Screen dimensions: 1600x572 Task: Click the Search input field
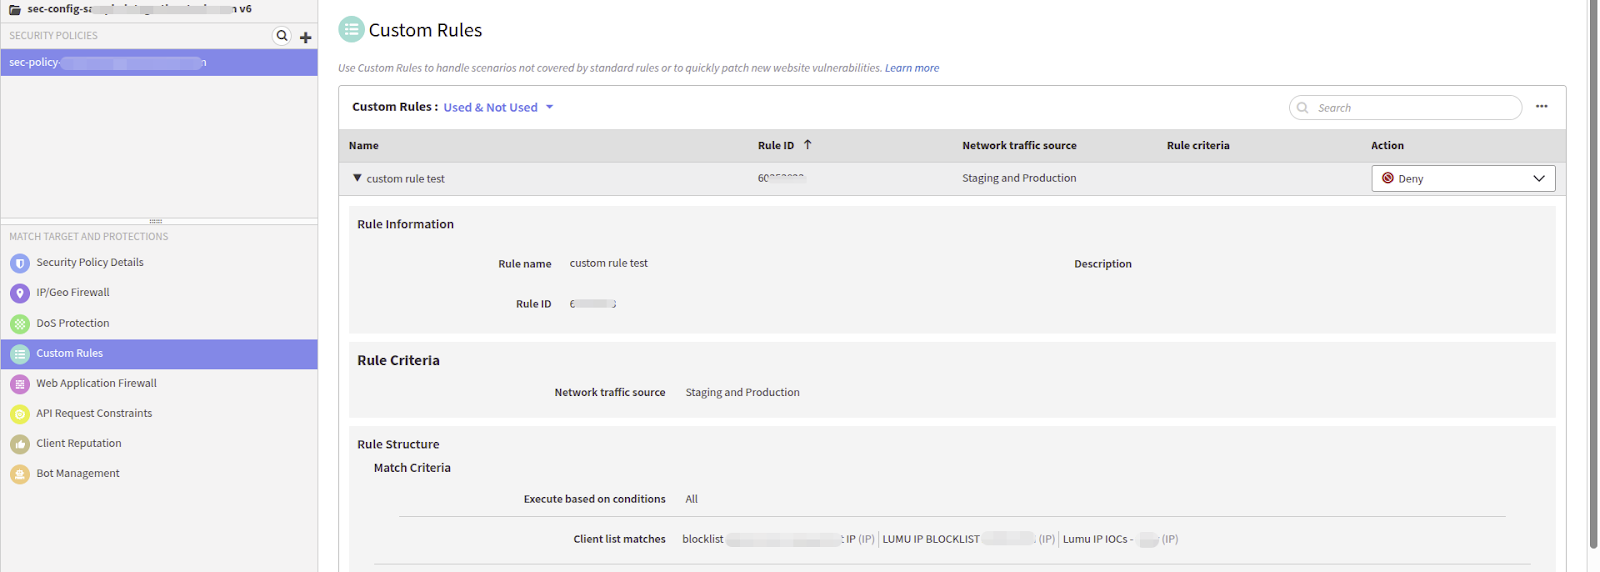pyautogui.click(x=1412, y=108)
